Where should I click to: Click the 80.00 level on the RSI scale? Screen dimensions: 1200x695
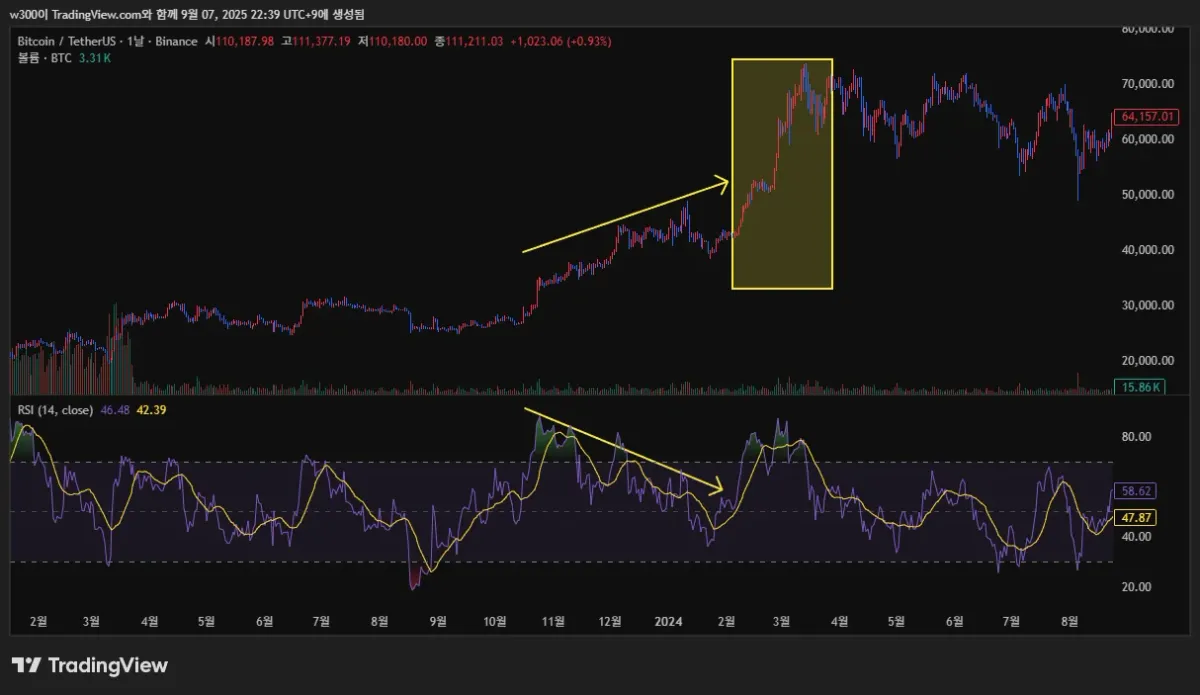[1137, 437]
